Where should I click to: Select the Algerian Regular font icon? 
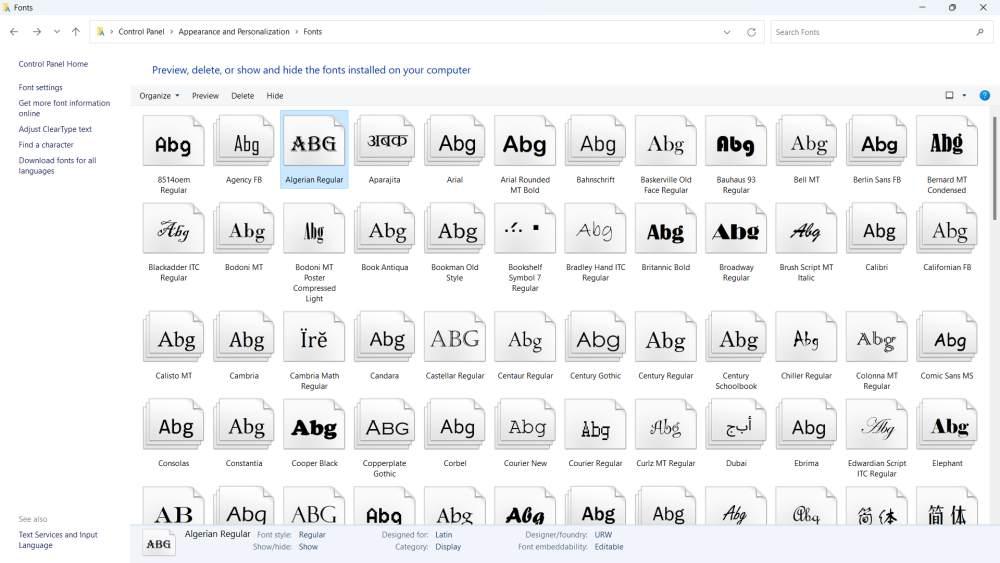click(x=314, y=142)
